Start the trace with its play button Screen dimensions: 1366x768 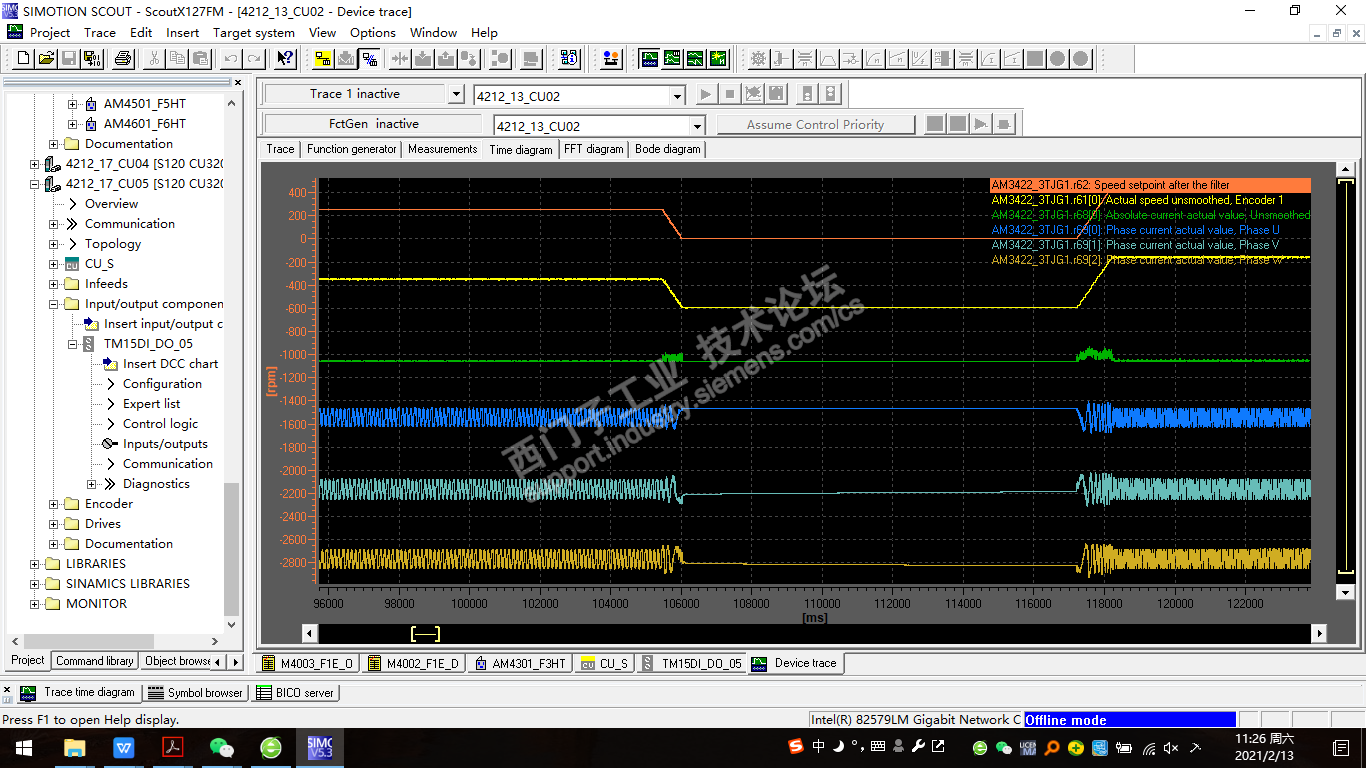click(x=706, y=95)
